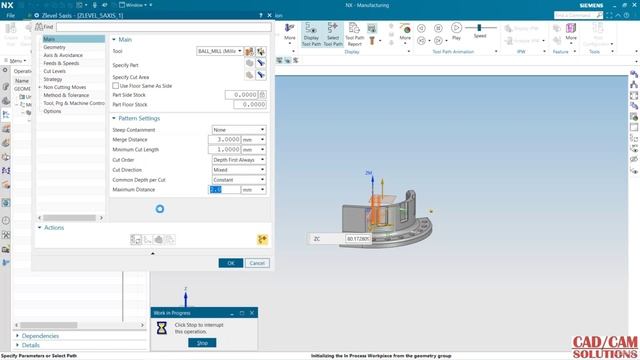Enable Use Floor Same As Side checkbox
The image size is (640, 360).
pos(116,86)
